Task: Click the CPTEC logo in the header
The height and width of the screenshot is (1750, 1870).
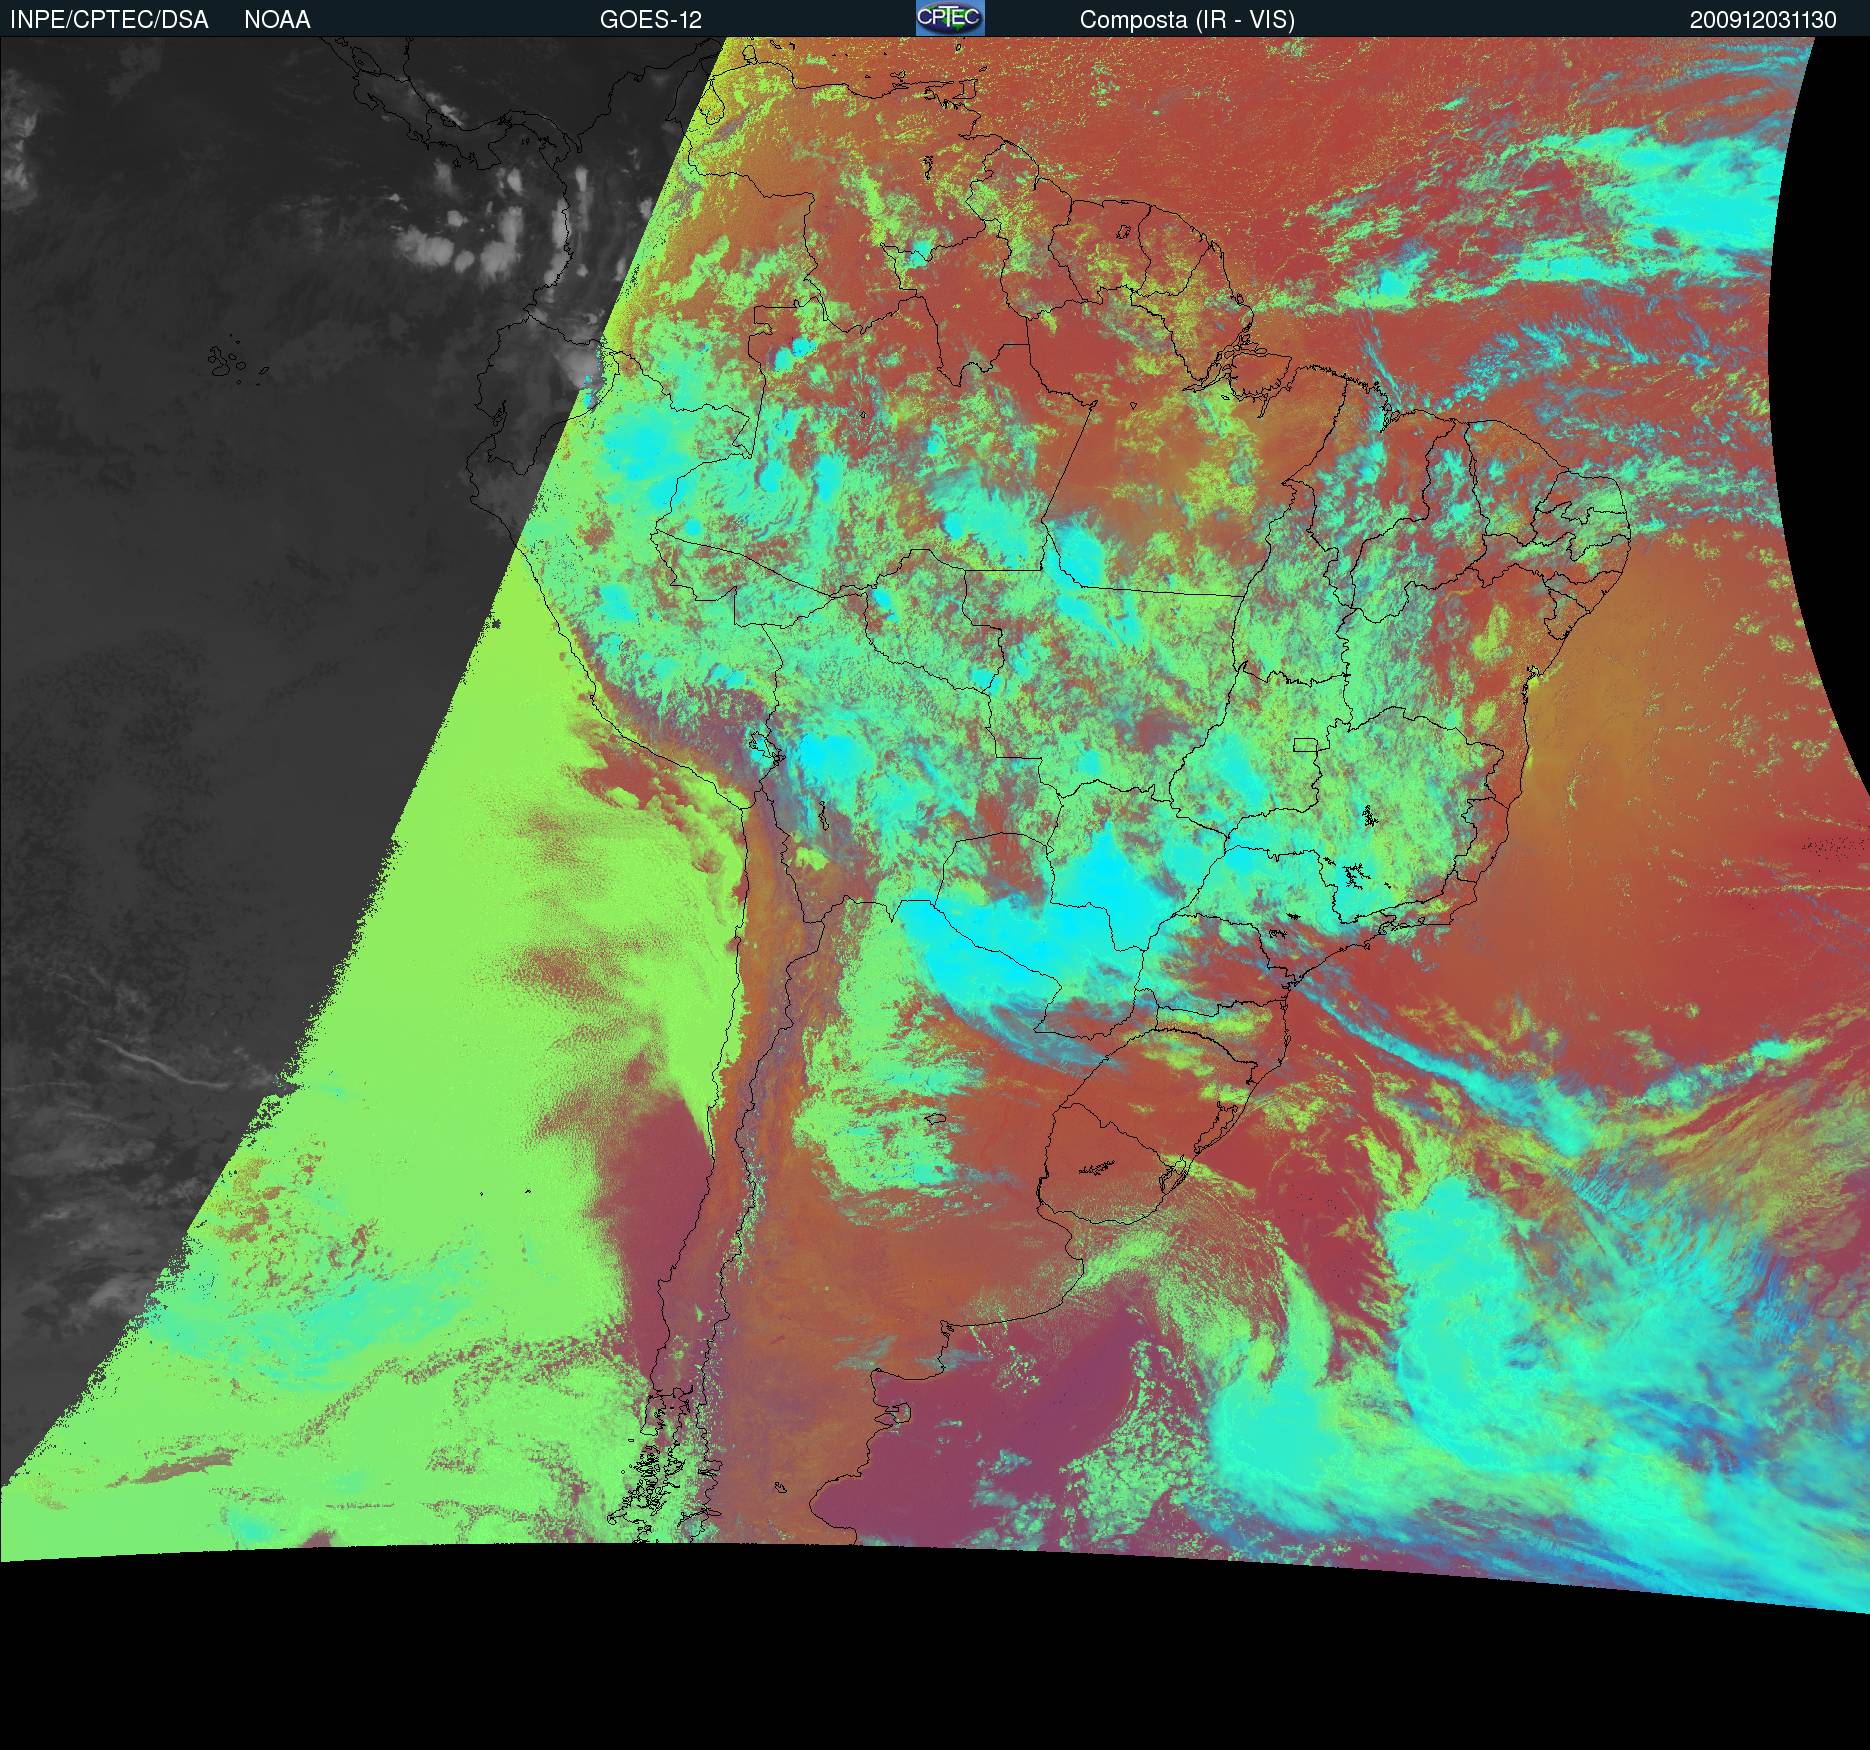Action: point(949,18)
